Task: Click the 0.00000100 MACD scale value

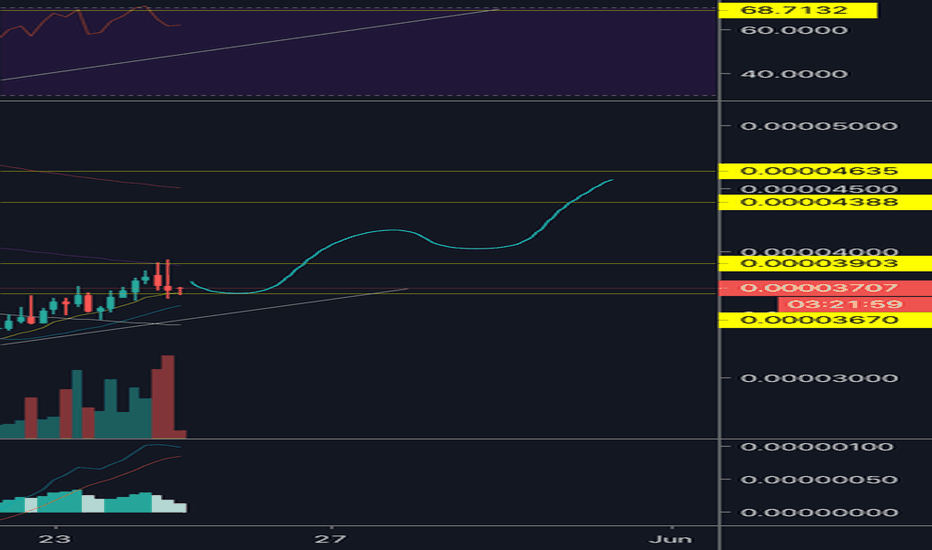Action: point(817,447)
